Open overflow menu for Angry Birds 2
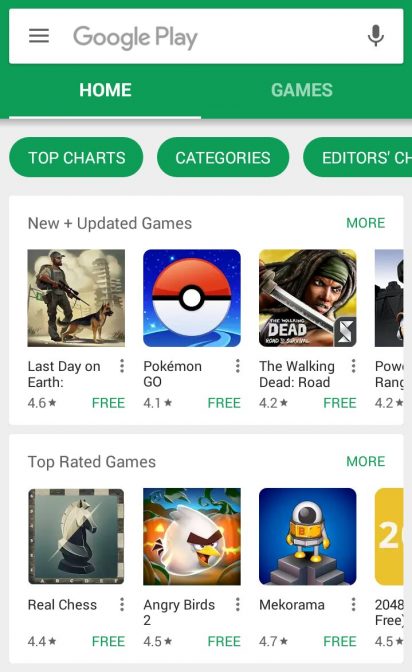The image size is (412, 672). pos(238,604)
